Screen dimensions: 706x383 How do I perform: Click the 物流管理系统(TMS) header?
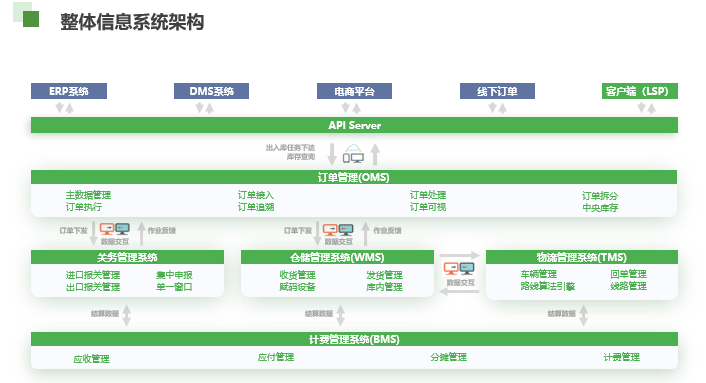coord(582,257)
